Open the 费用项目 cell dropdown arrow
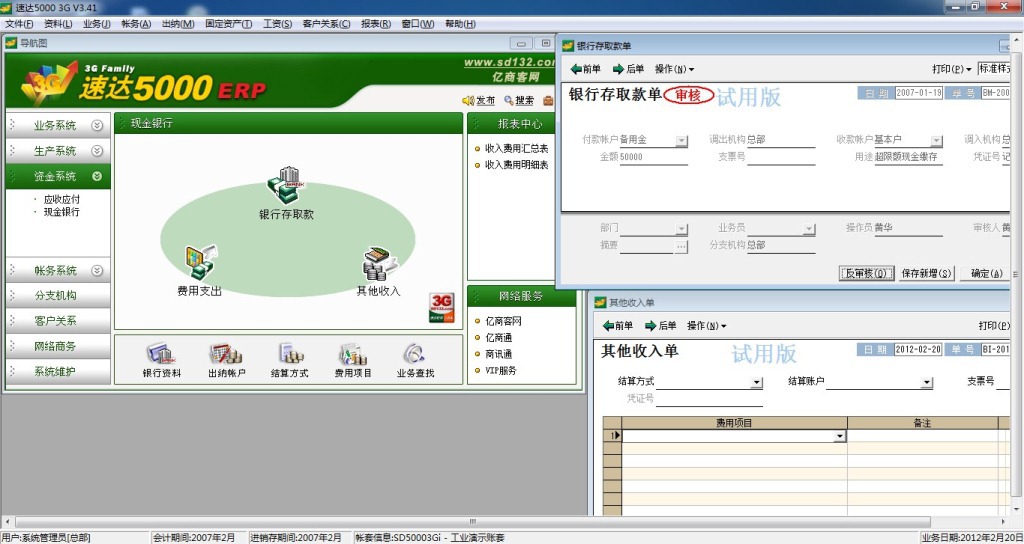The height and width of the screenshot is (544, 1024). tap(840, 436)
